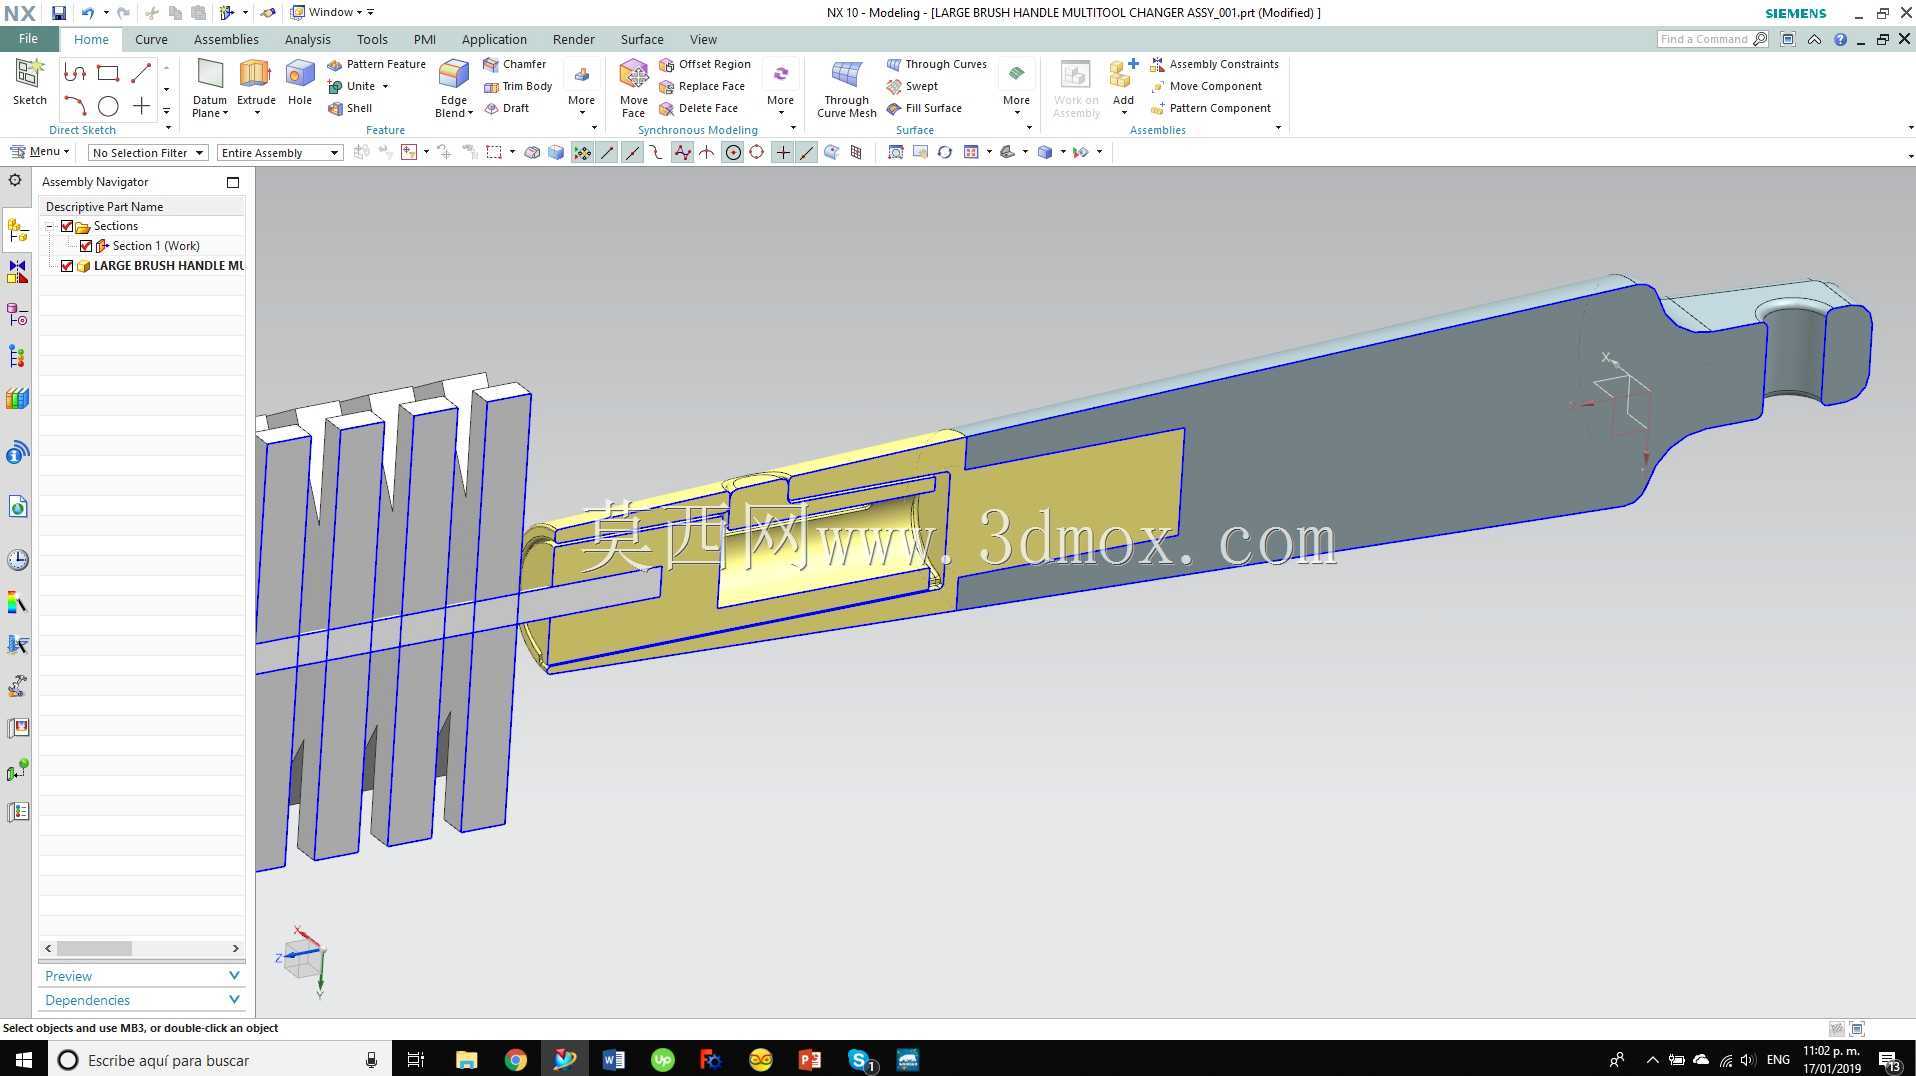Image resolution: width=1916 pixels, height=1076 pixels.
Task: Toggle the Enable Snap Point button
Action: pyautogui.click(x=582, y=152)
